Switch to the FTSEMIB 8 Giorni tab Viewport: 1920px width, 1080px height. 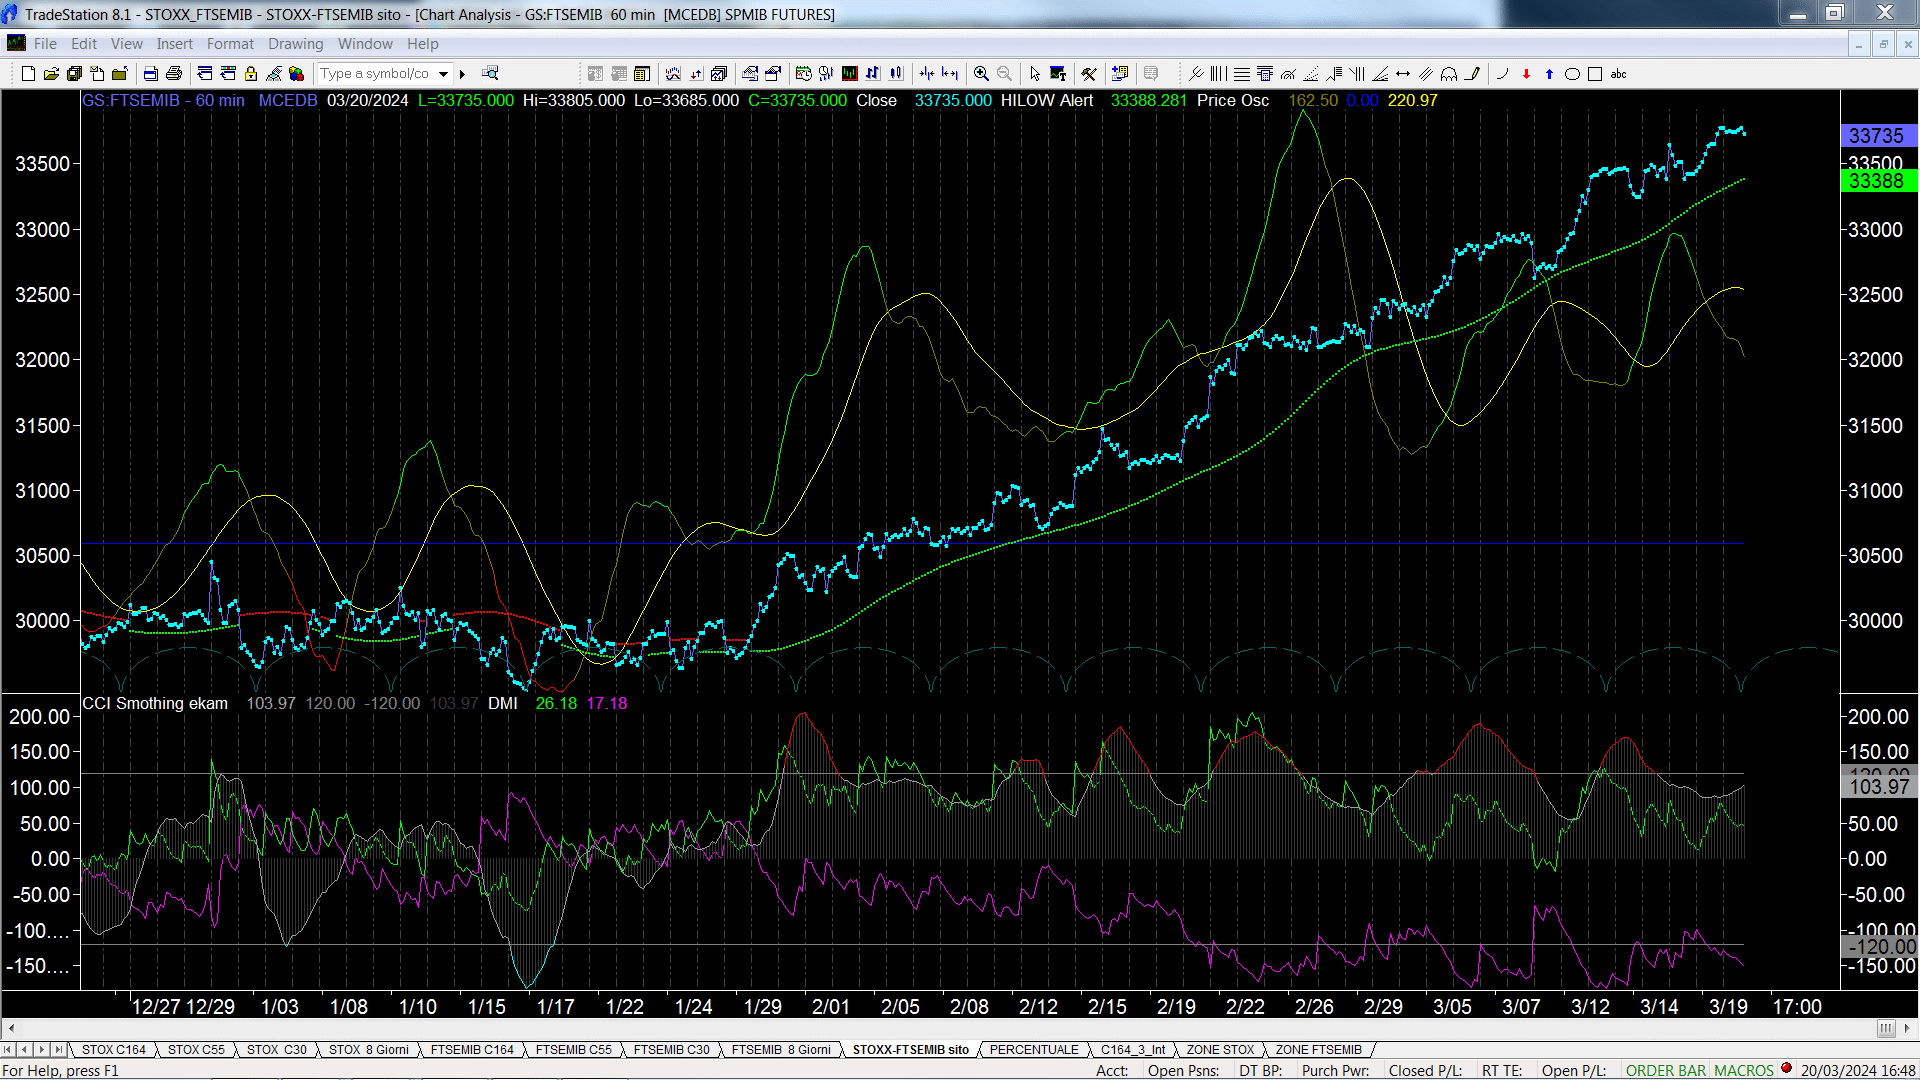pos(781,1050)
